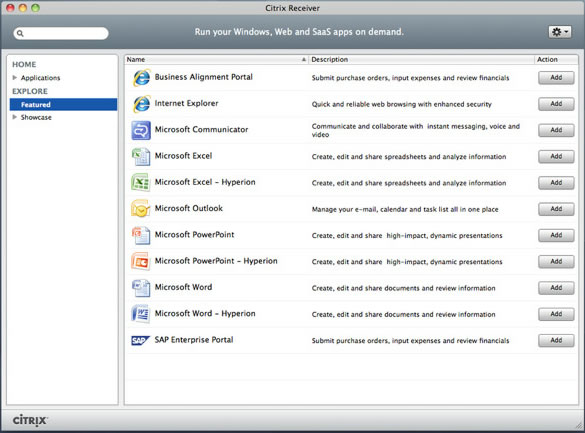Select the 'SAP Enterprise Portal' name text
The width and height of the screenshot is (585, 433).
click(x=194, y=340)
